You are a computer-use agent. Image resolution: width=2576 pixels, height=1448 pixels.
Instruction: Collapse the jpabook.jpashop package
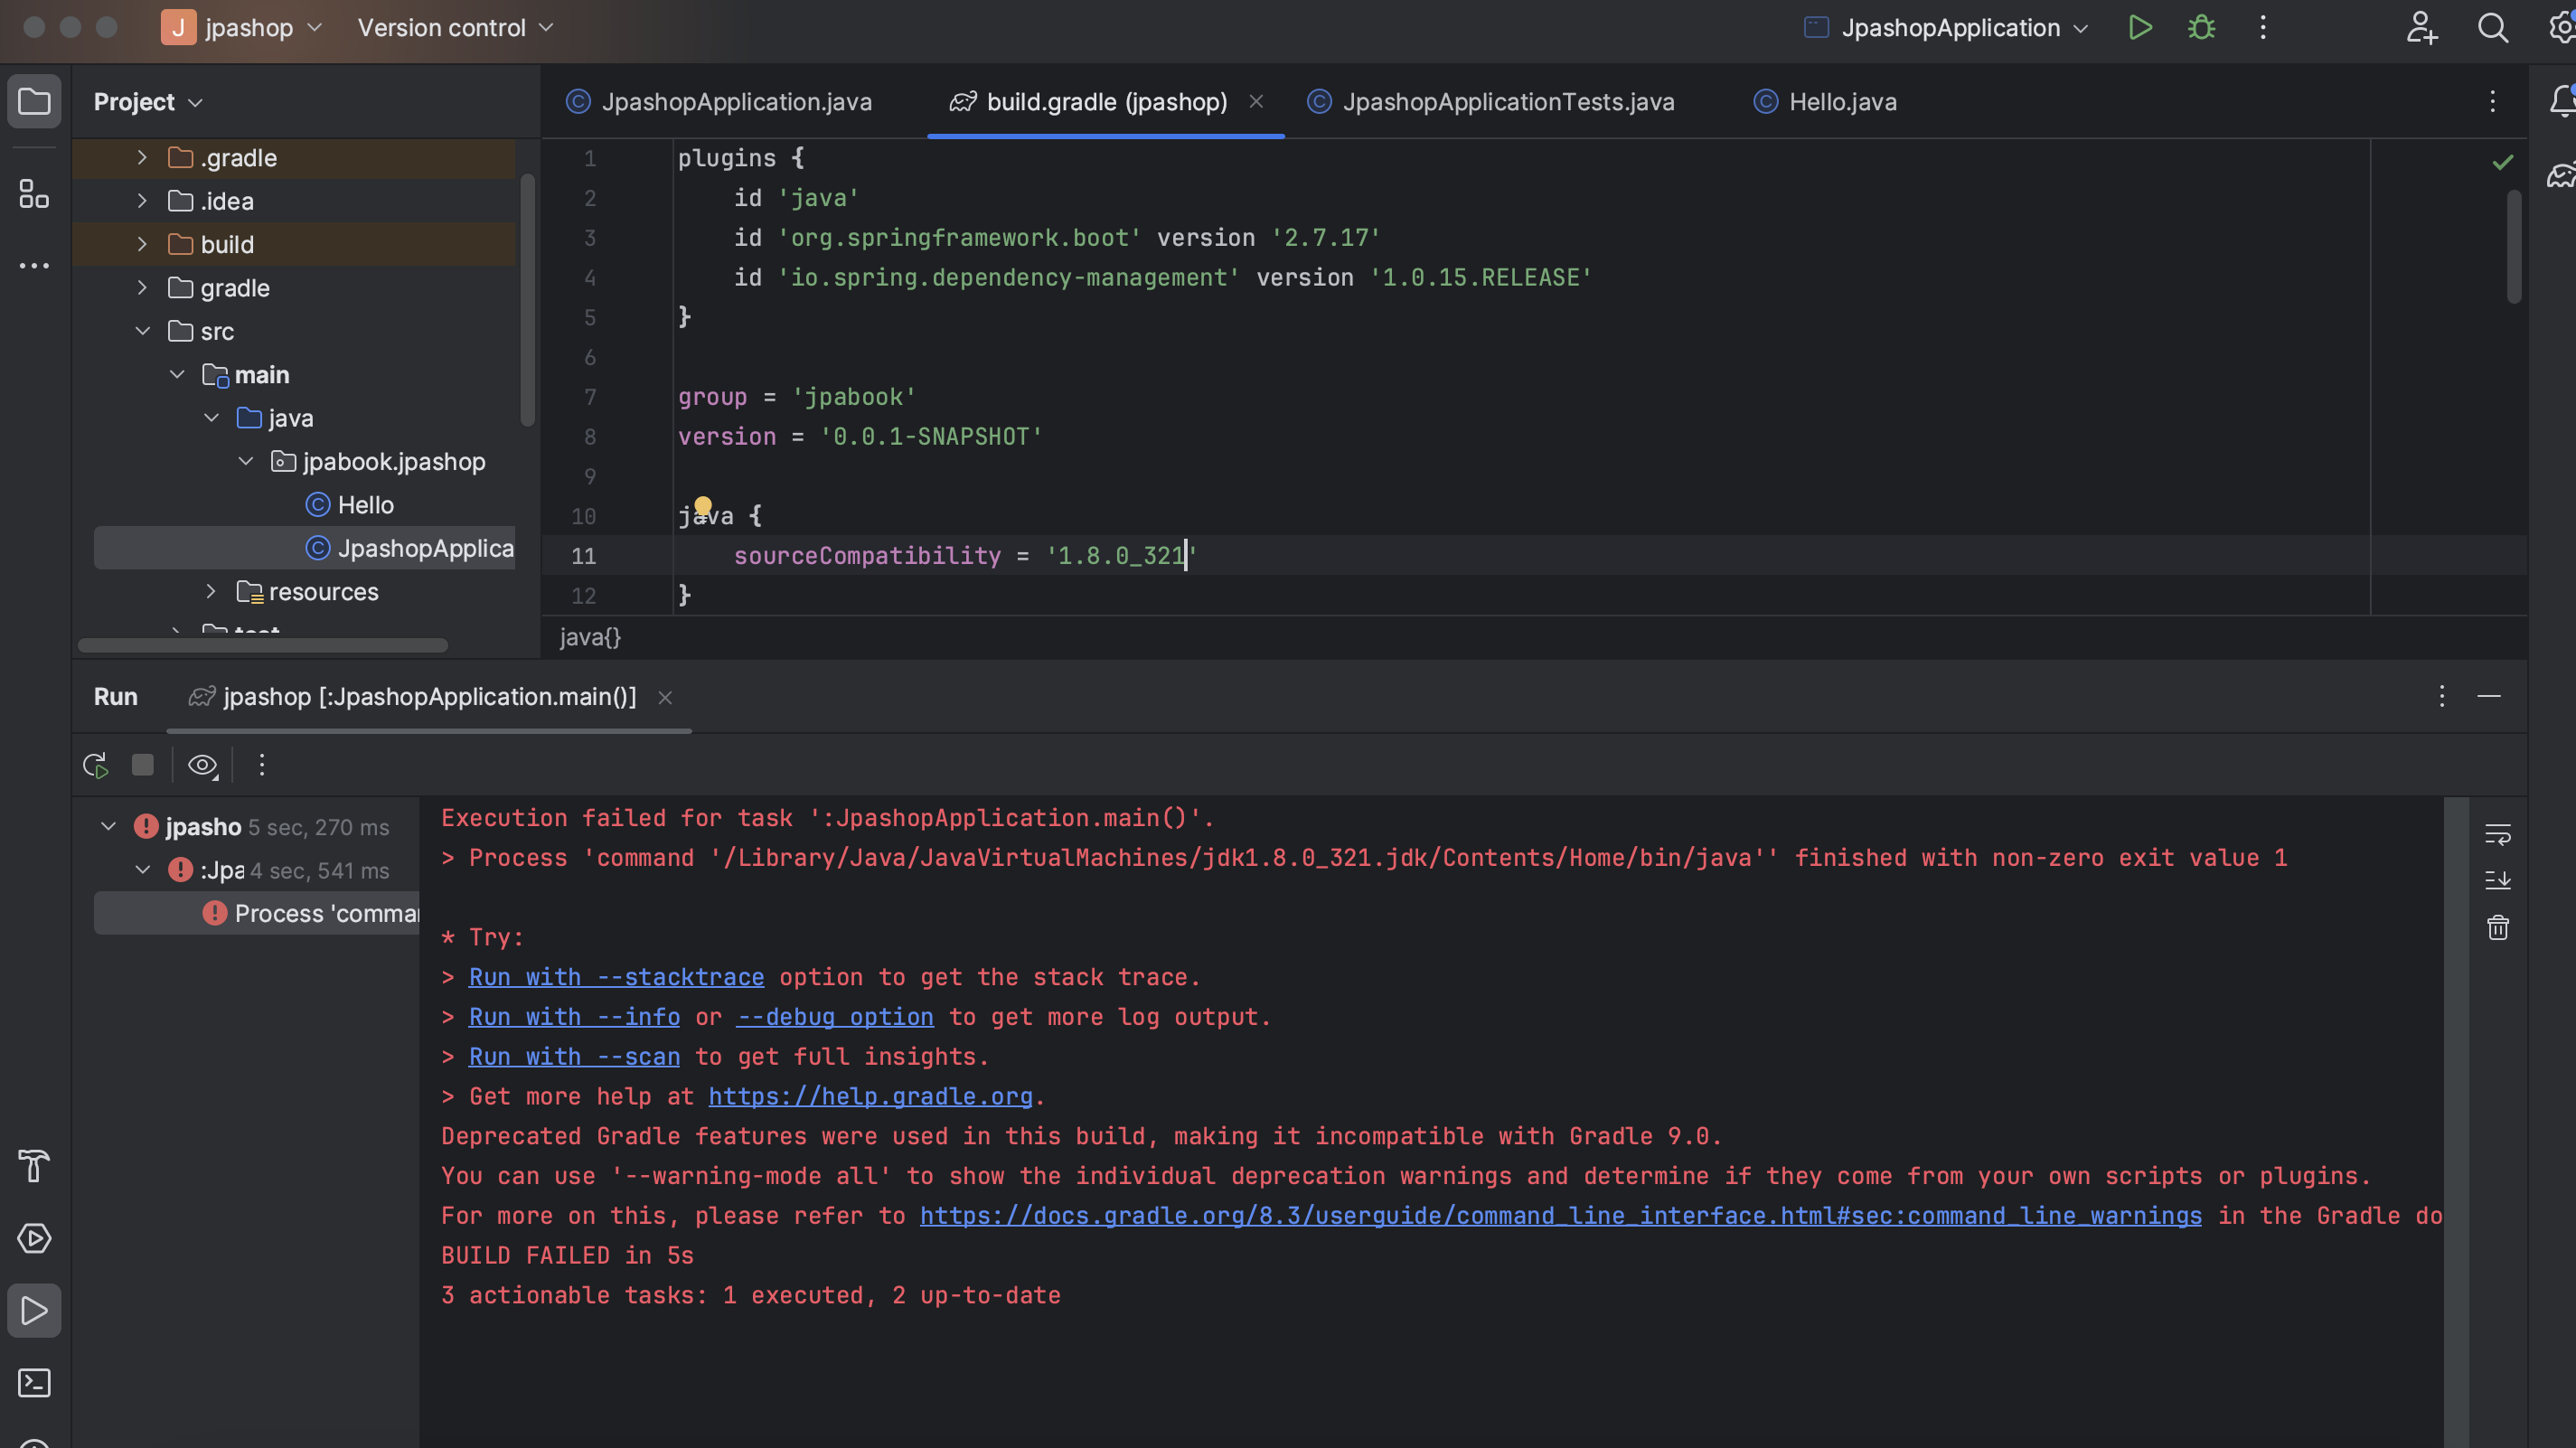click(246, 461)
